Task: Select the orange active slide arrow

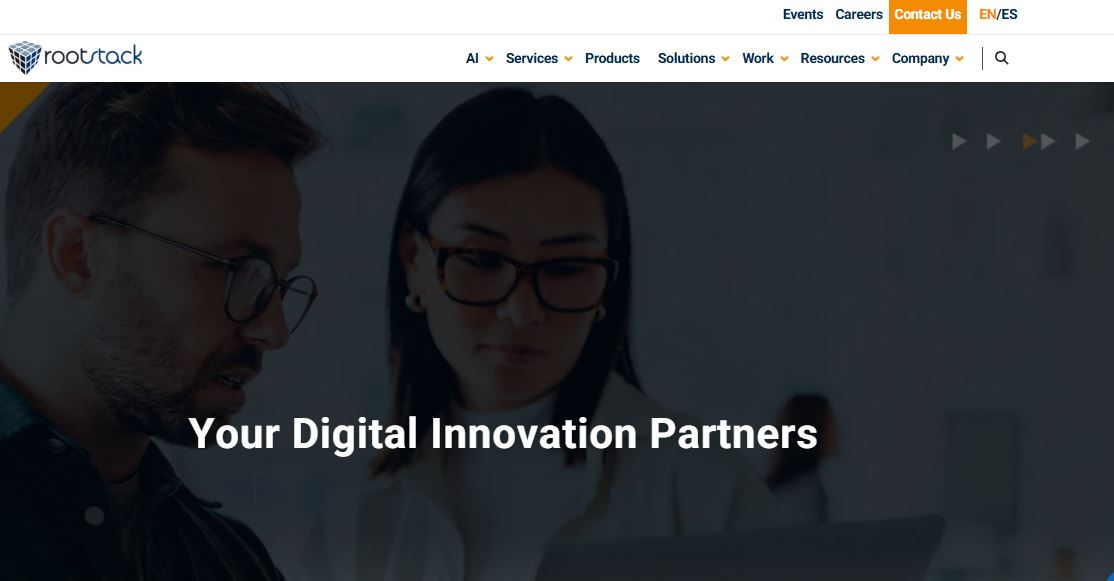Action: 1029,142
